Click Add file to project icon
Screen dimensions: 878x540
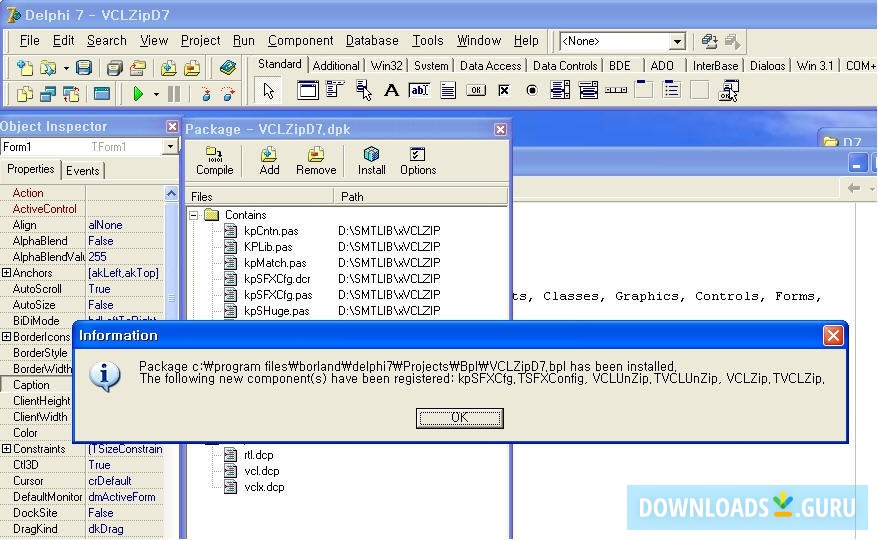(x=168, y=68)
